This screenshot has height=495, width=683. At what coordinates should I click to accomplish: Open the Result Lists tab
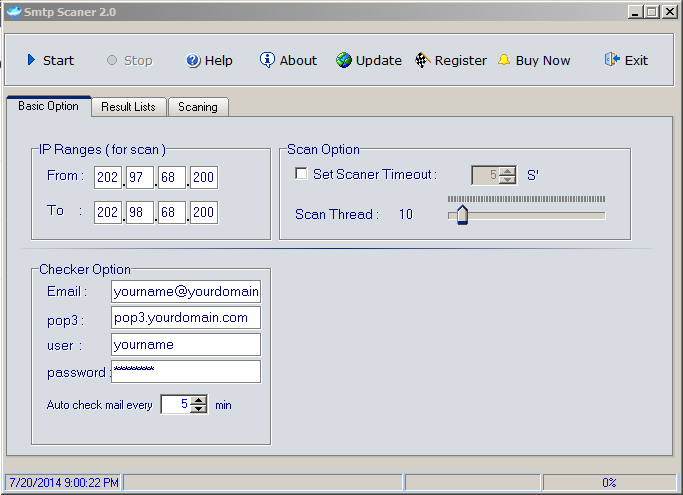coord(128,107)
